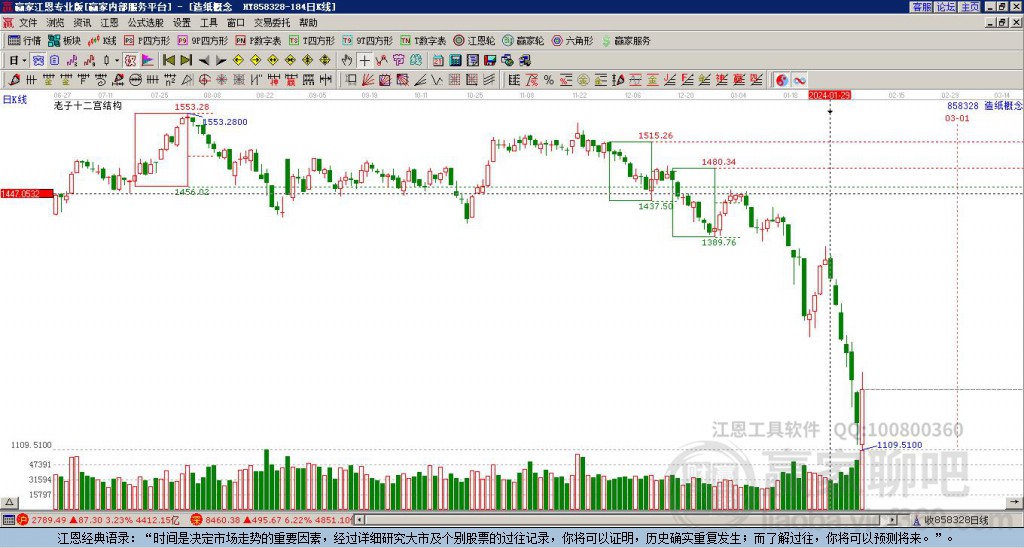Open the 文件 menu
Image resolution: width=1024 pixels, height=548 pixels.
(27, 23)
